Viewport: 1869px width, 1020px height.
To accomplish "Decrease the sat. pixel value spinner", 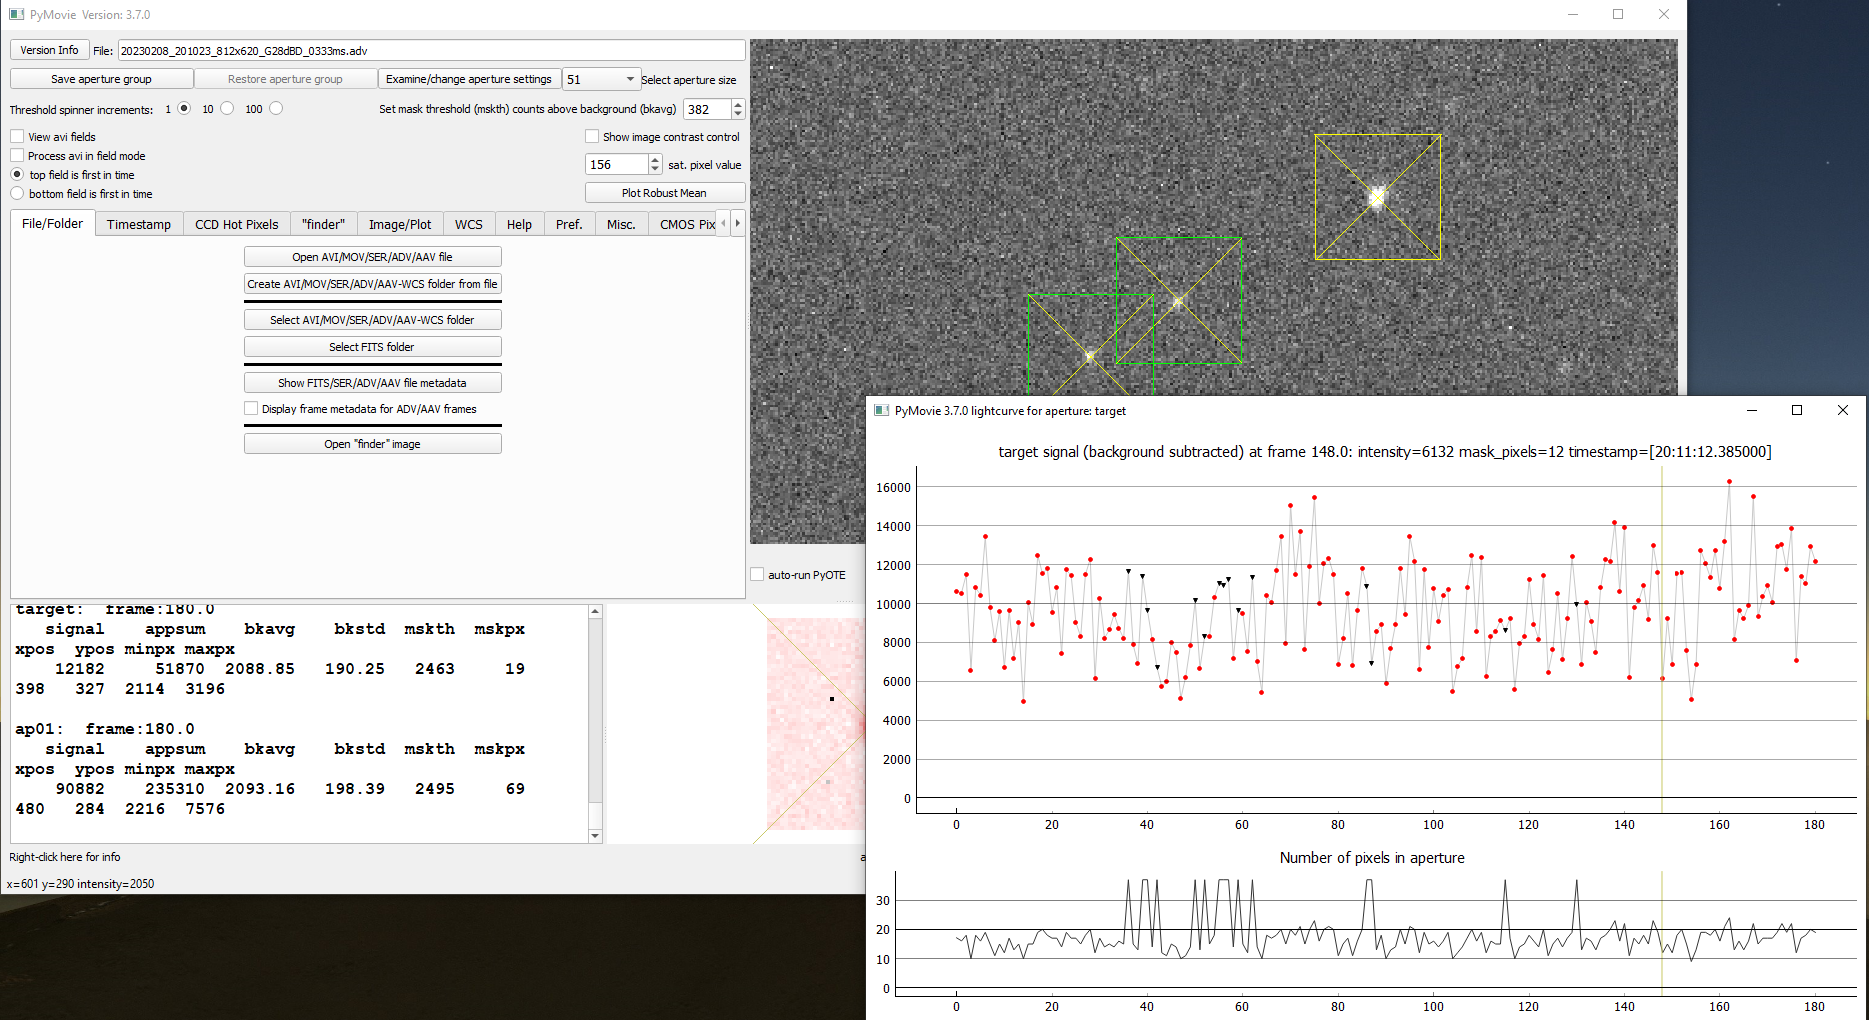I will (x=655, y=169).
